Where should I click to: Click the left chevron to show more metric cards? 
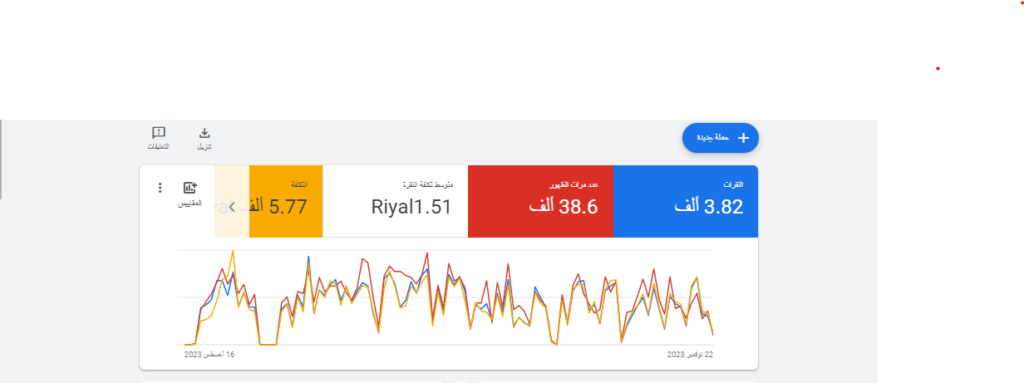232,207
